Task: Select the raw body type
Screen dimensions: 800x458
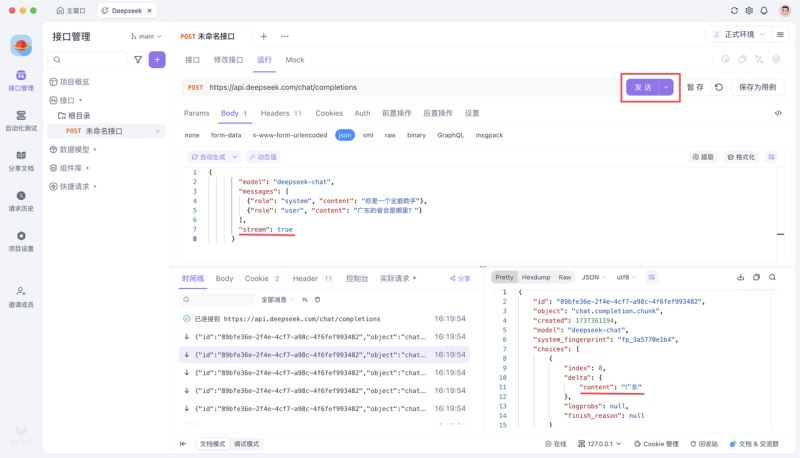Action: (390, 135)
